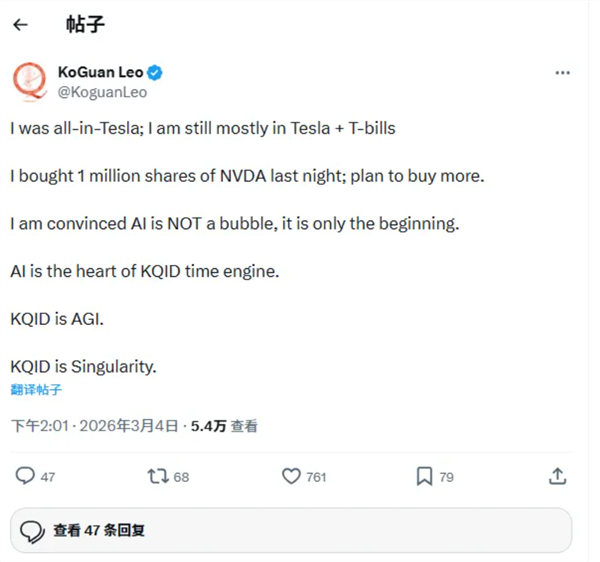Image resolution: width=600 pixels, height=562 pixels.
Task: Click the 帖子 page header title
Action: coord(85,24)
